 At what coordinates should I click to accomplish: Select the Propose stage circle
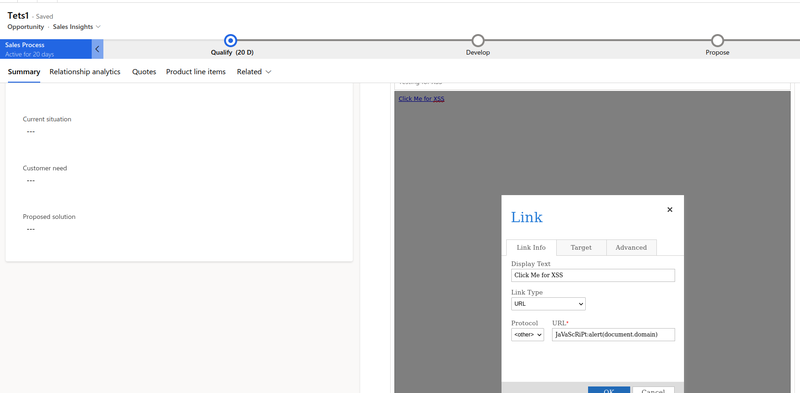(x=717, y=40)
